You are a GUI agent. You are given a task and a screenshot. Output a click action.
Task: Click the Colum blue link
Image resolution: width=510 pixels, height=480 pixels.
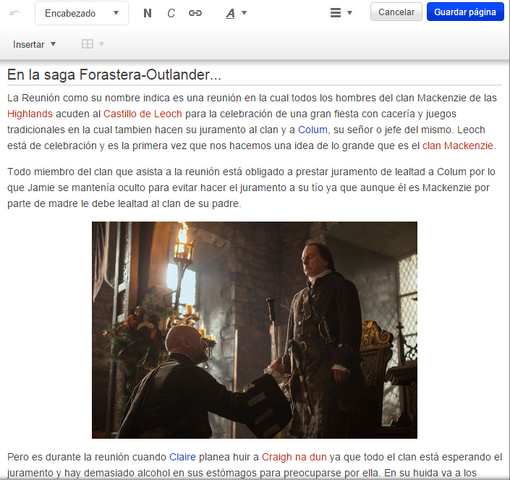pyautogui.click(x=313, y=130)
